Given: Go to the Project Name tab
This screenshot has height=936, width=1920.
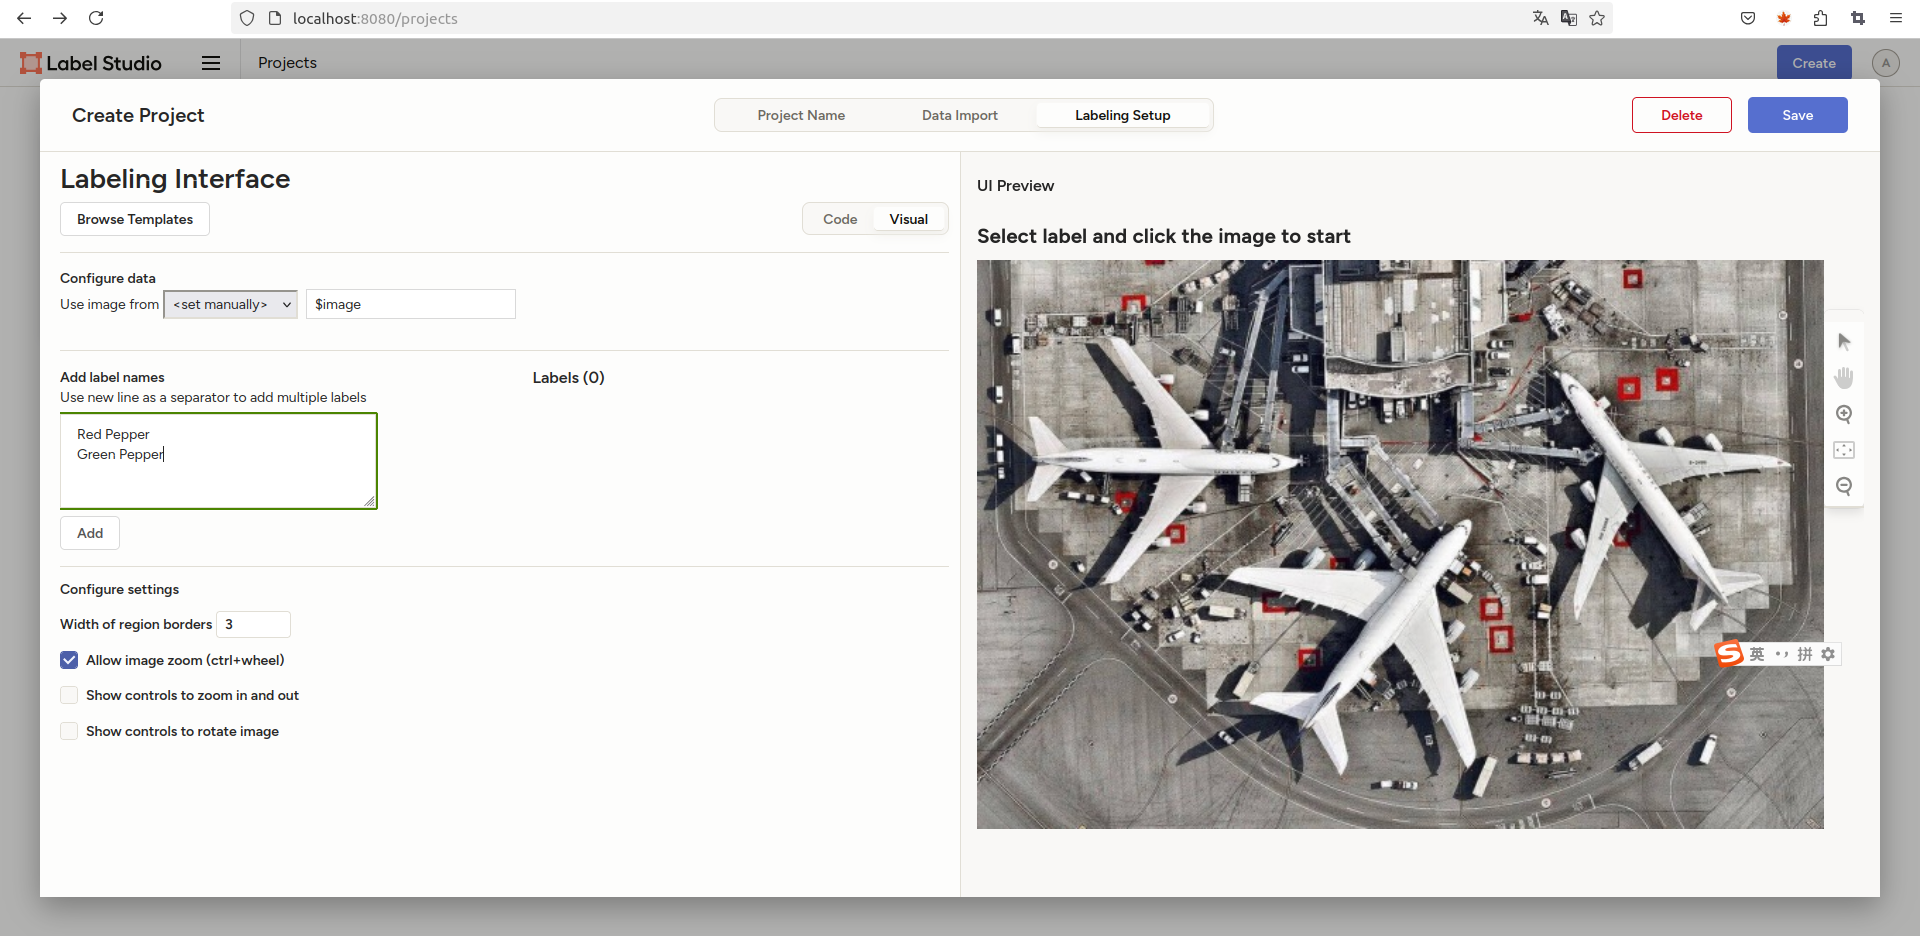Looking at the screenshot, I should tap(801, 115).
